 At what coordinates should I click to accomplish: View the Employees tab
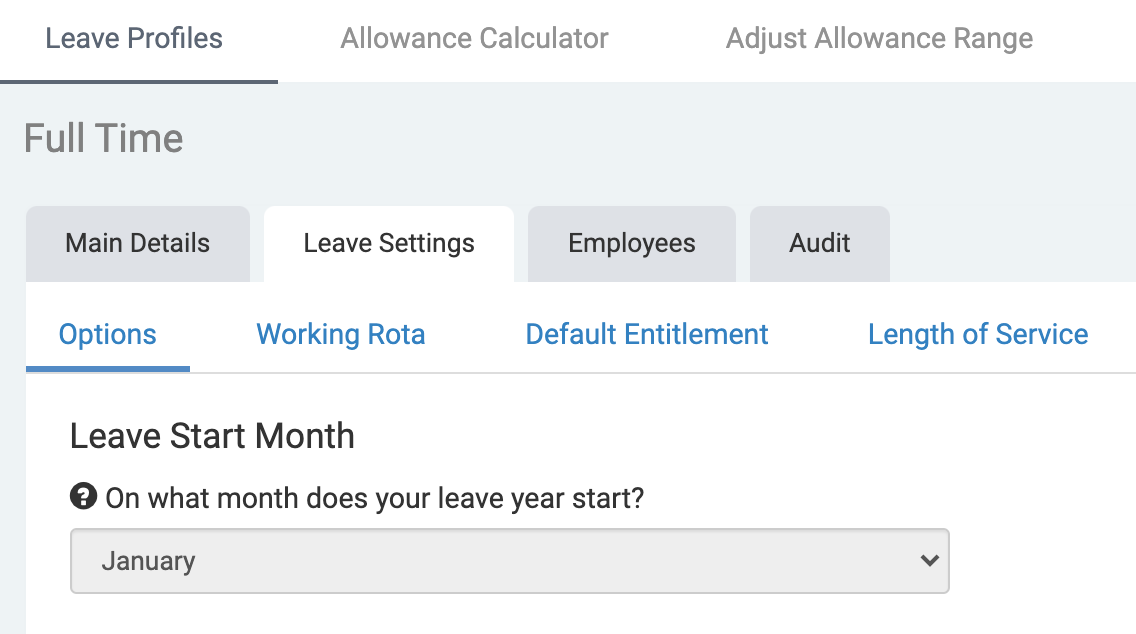pos(631,243)
